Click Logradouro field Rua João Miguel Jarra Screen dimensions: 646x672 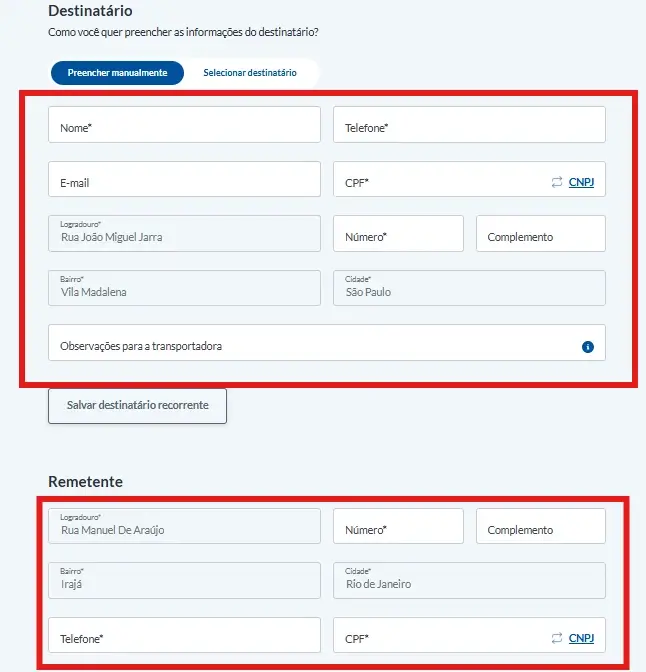pos(184,234)
